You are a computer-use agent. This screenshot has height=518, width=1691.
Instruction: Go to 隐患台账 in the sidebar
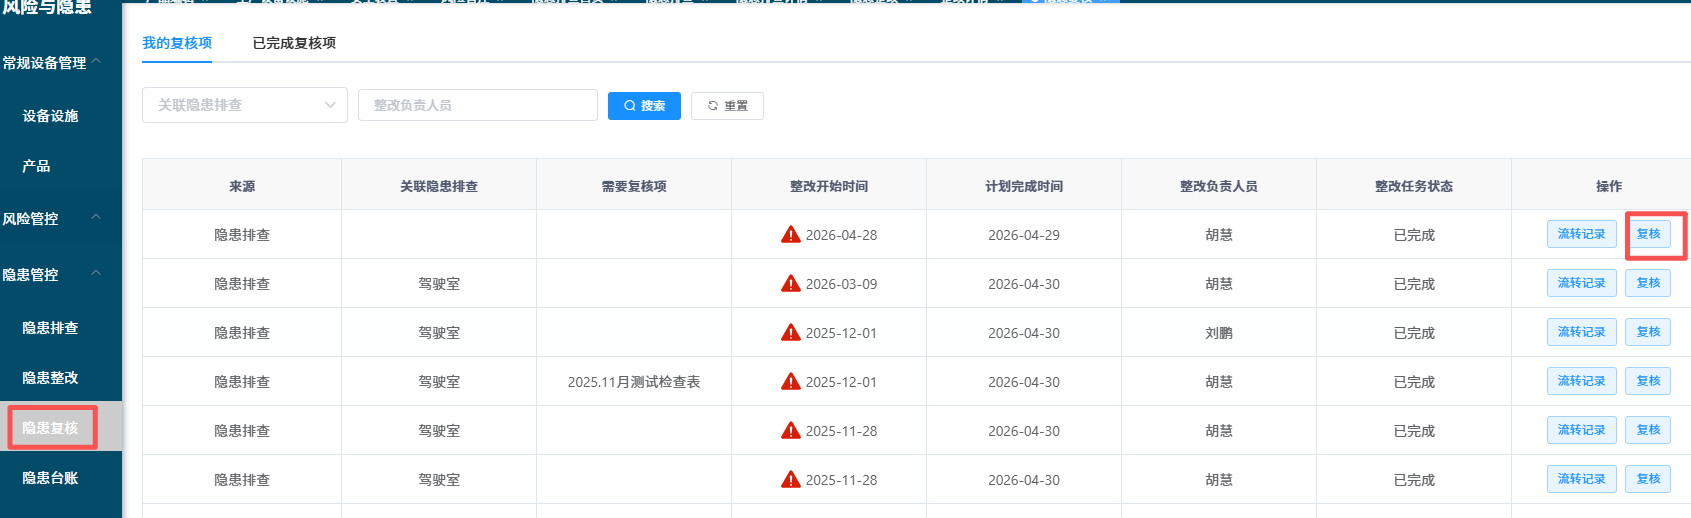tap(50, 478)
